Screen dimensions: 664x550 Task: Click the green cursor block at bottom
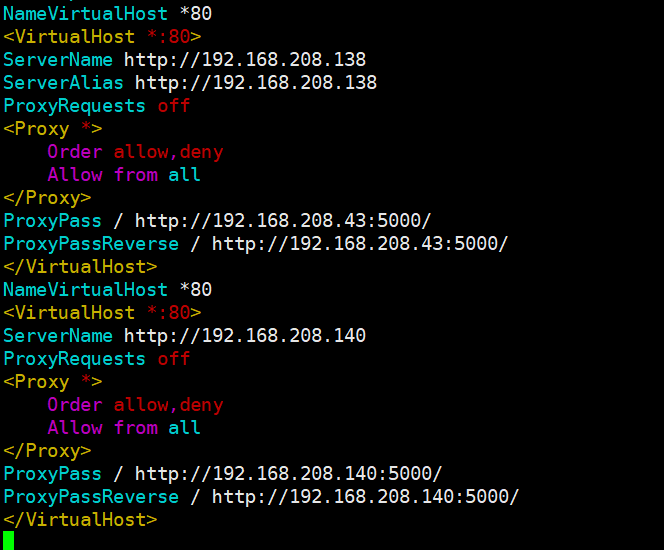9,541
